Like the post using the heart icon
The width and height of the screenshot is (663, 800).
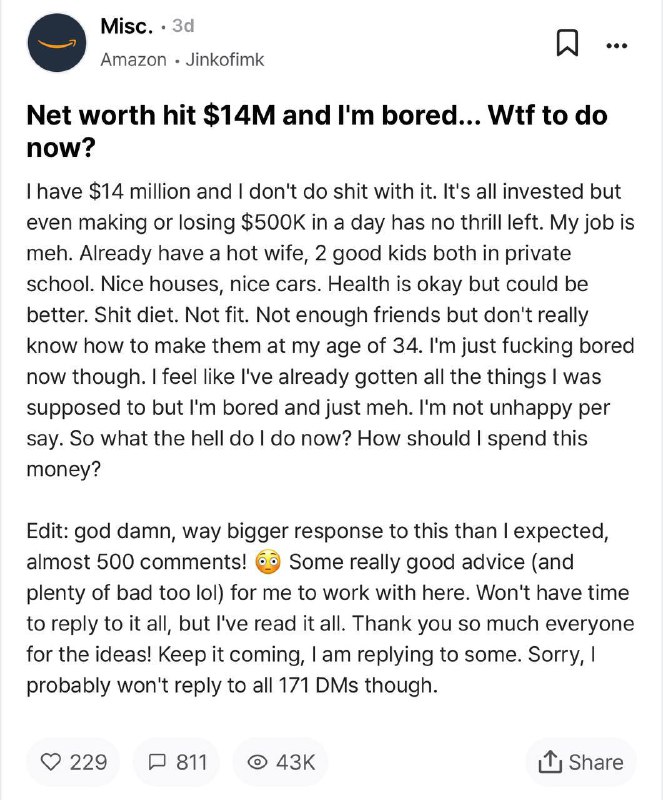(x=50, y=762)
